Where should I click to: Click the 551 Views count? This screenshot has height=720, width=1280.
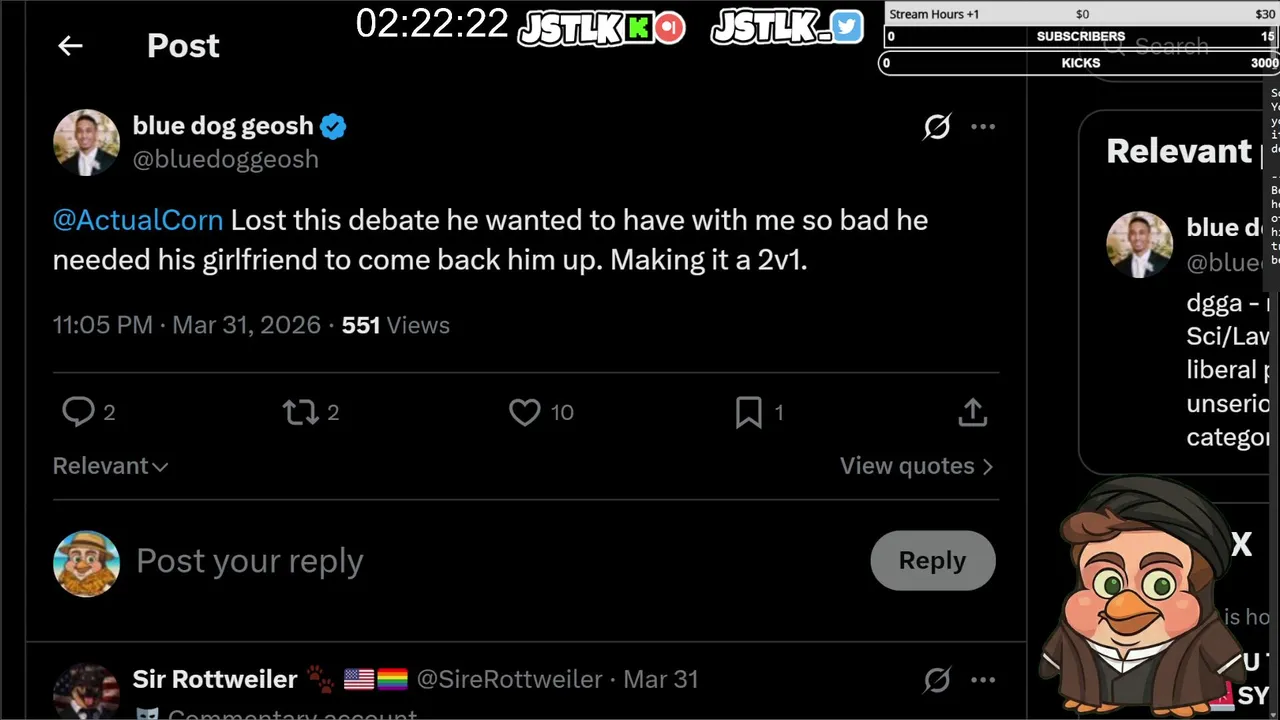coord(395,325)
